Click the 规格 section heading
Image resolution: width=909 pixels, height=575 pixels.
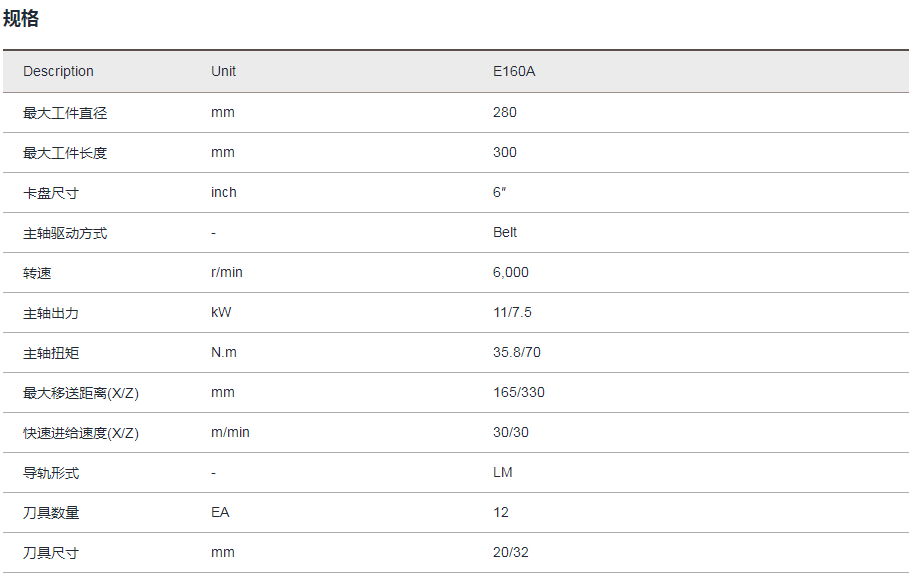(x=21, y=19)
